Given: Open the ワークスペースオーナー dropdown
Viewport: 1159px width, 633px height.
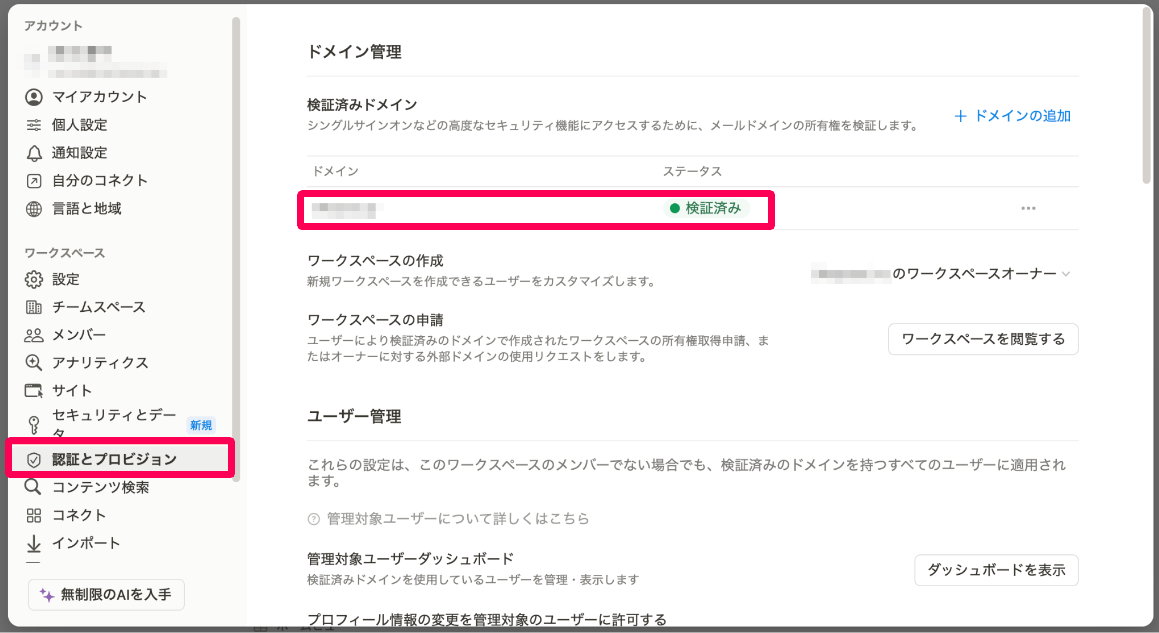Looking at the screenshot, I should tap(940, 274).
